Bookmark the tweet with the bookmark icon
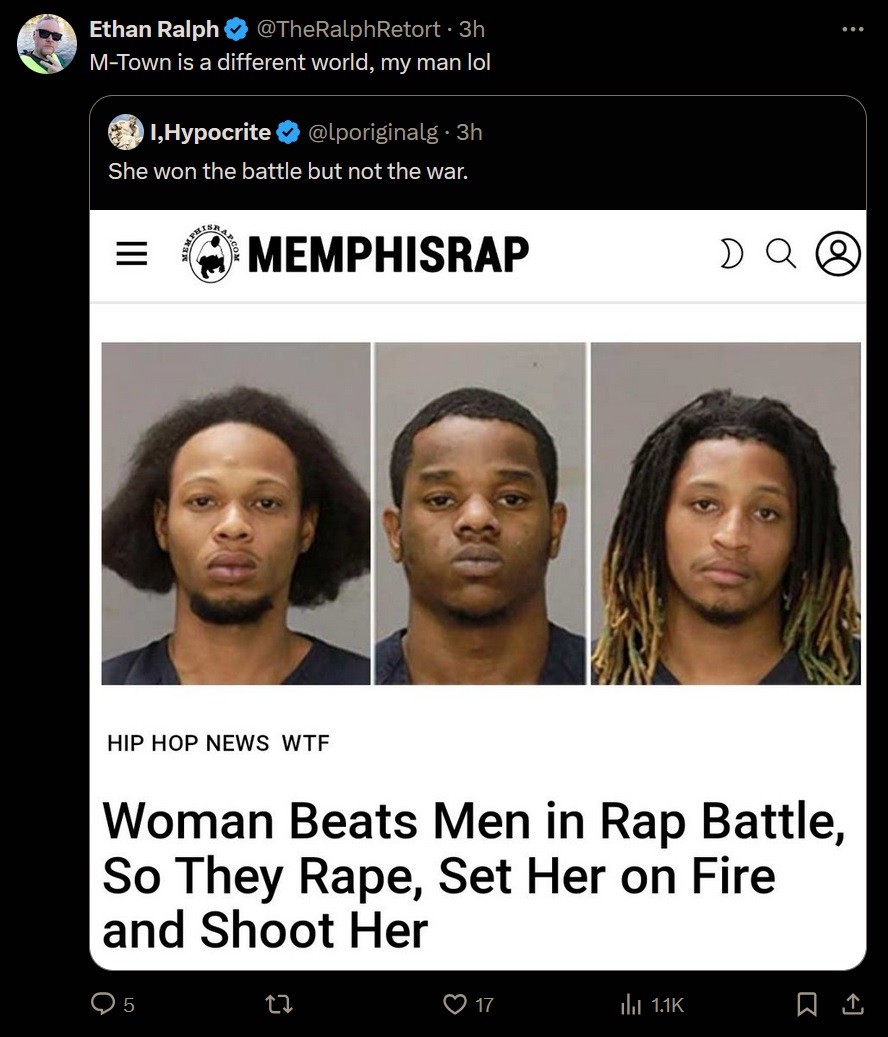Image resolution: width=888 pixels, height=1037 pixels. [x=807, y=1005]
